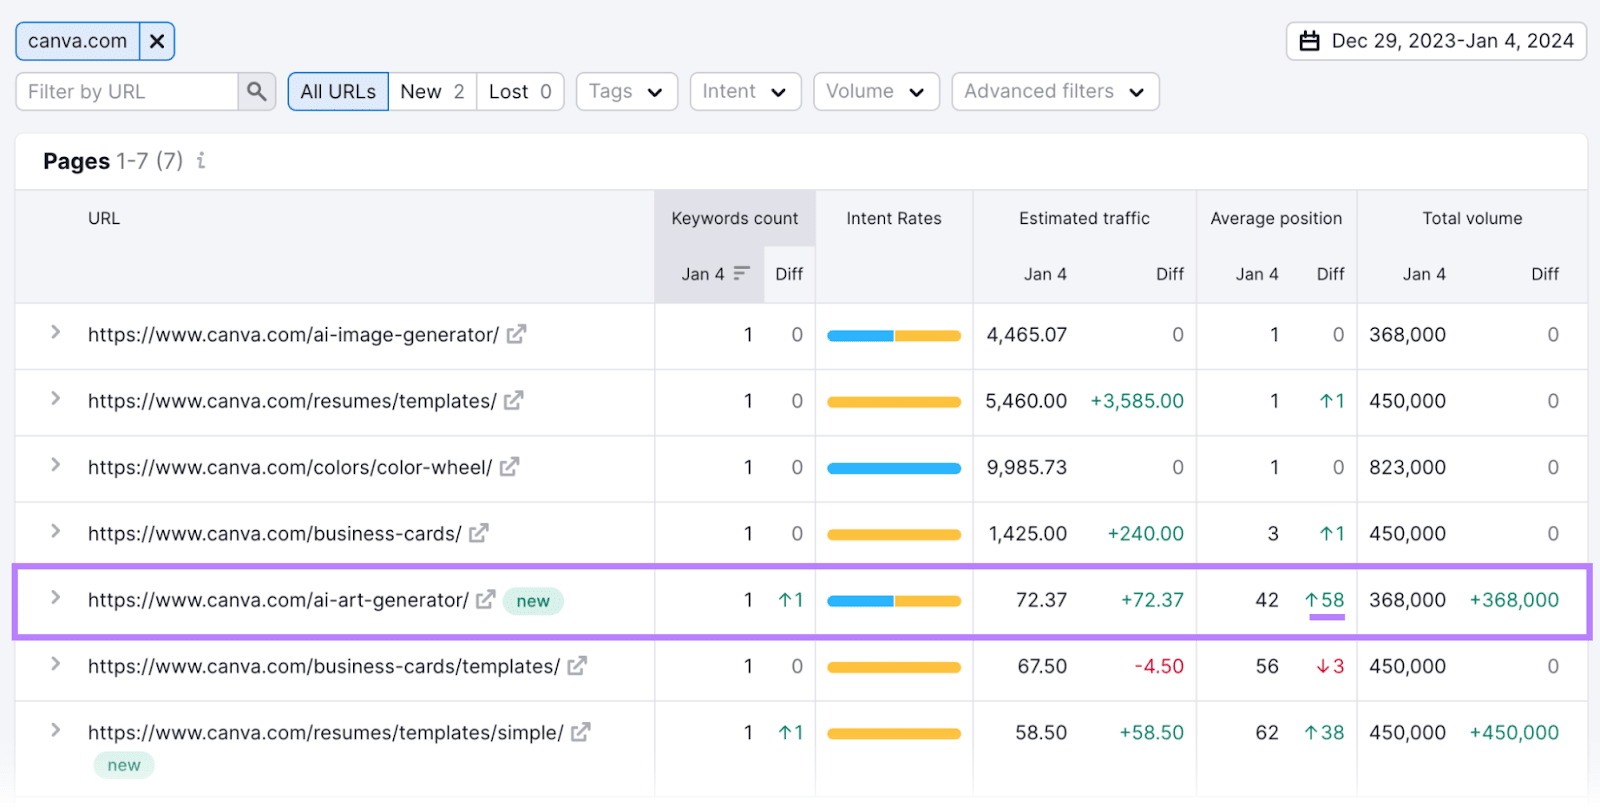Focus the Filter by URL field
Image resolution: width=1600 pixels, height=811 pixels.
(x=127, y=91)
